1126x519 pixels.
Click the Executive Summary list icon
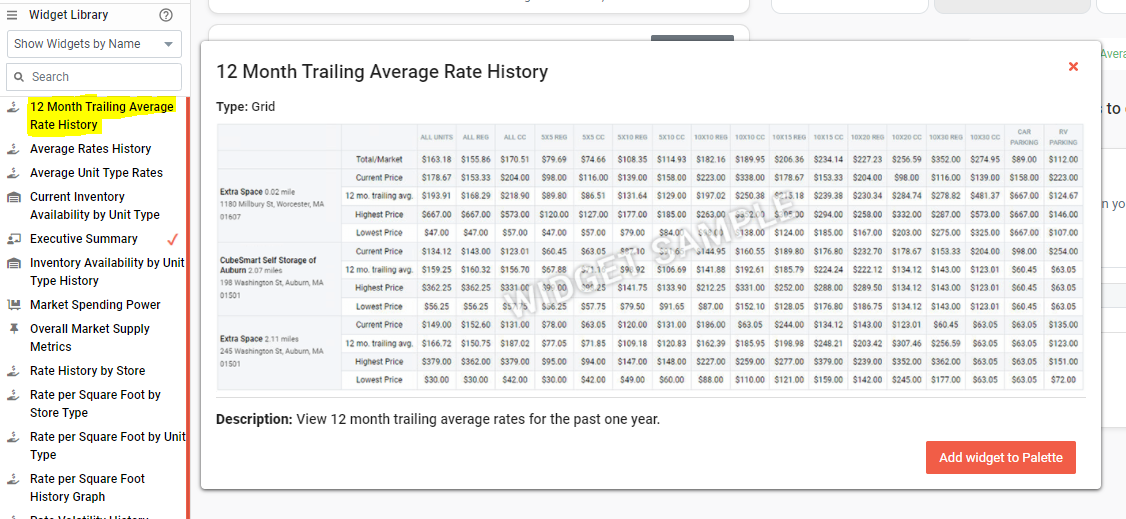[13, 239]
